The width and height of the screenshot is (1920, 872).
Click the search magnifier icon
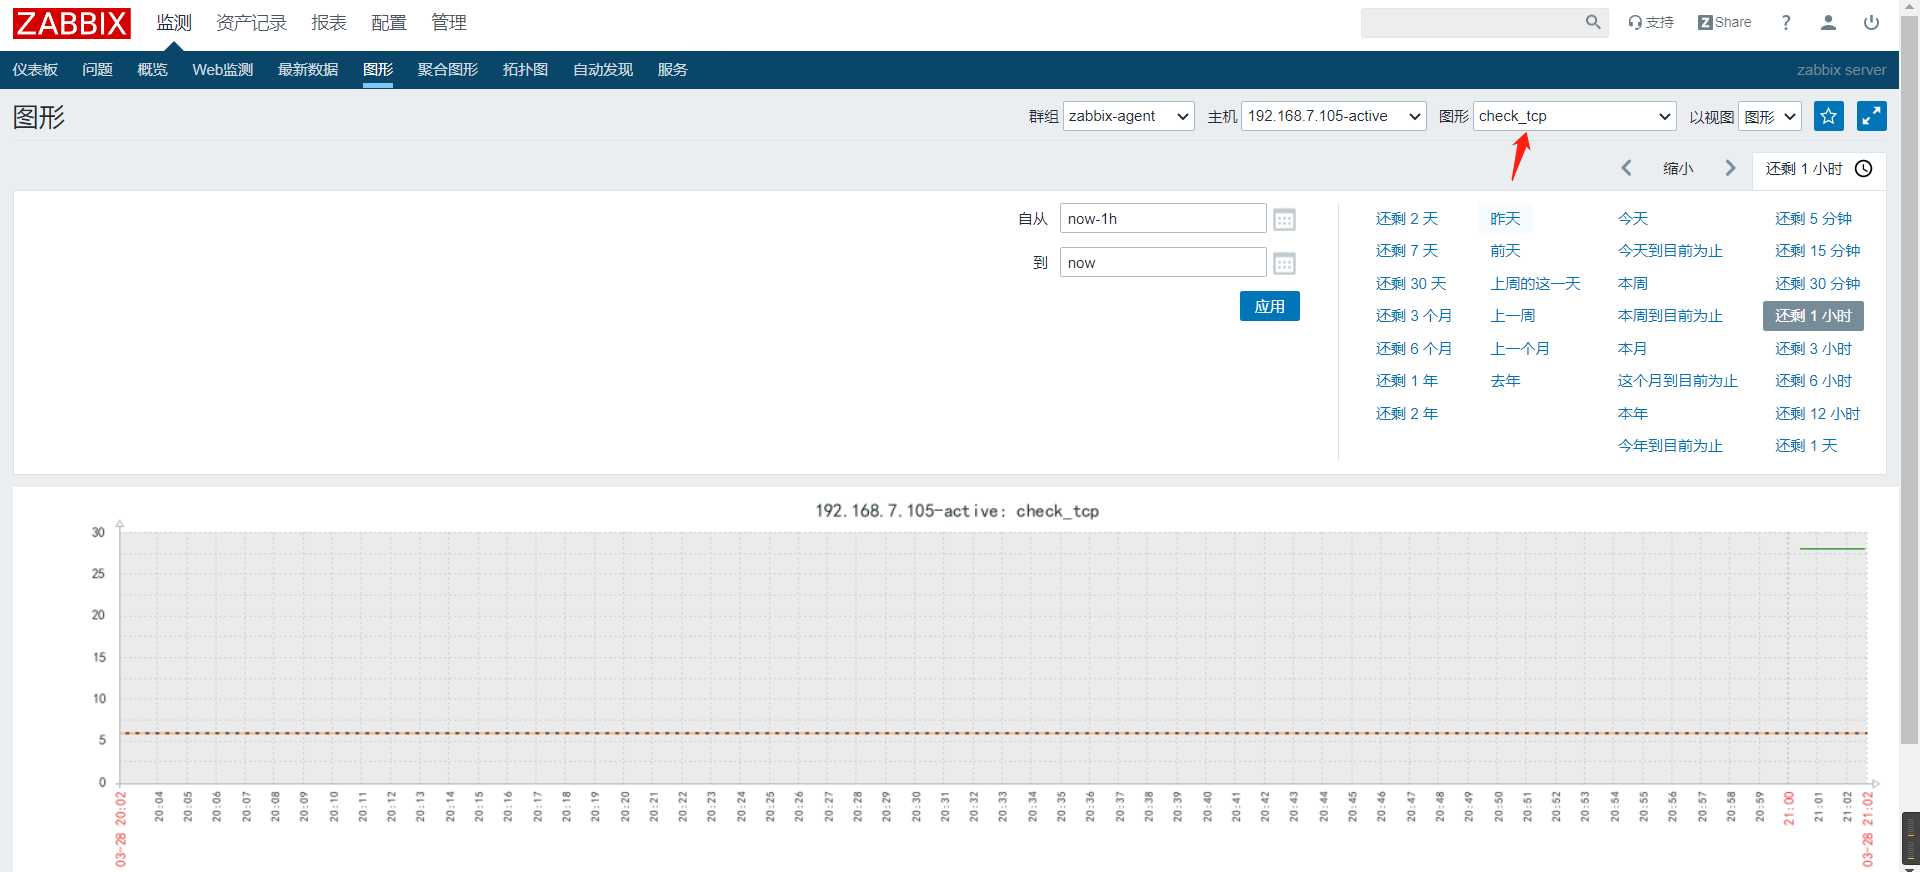[1593, 22]
